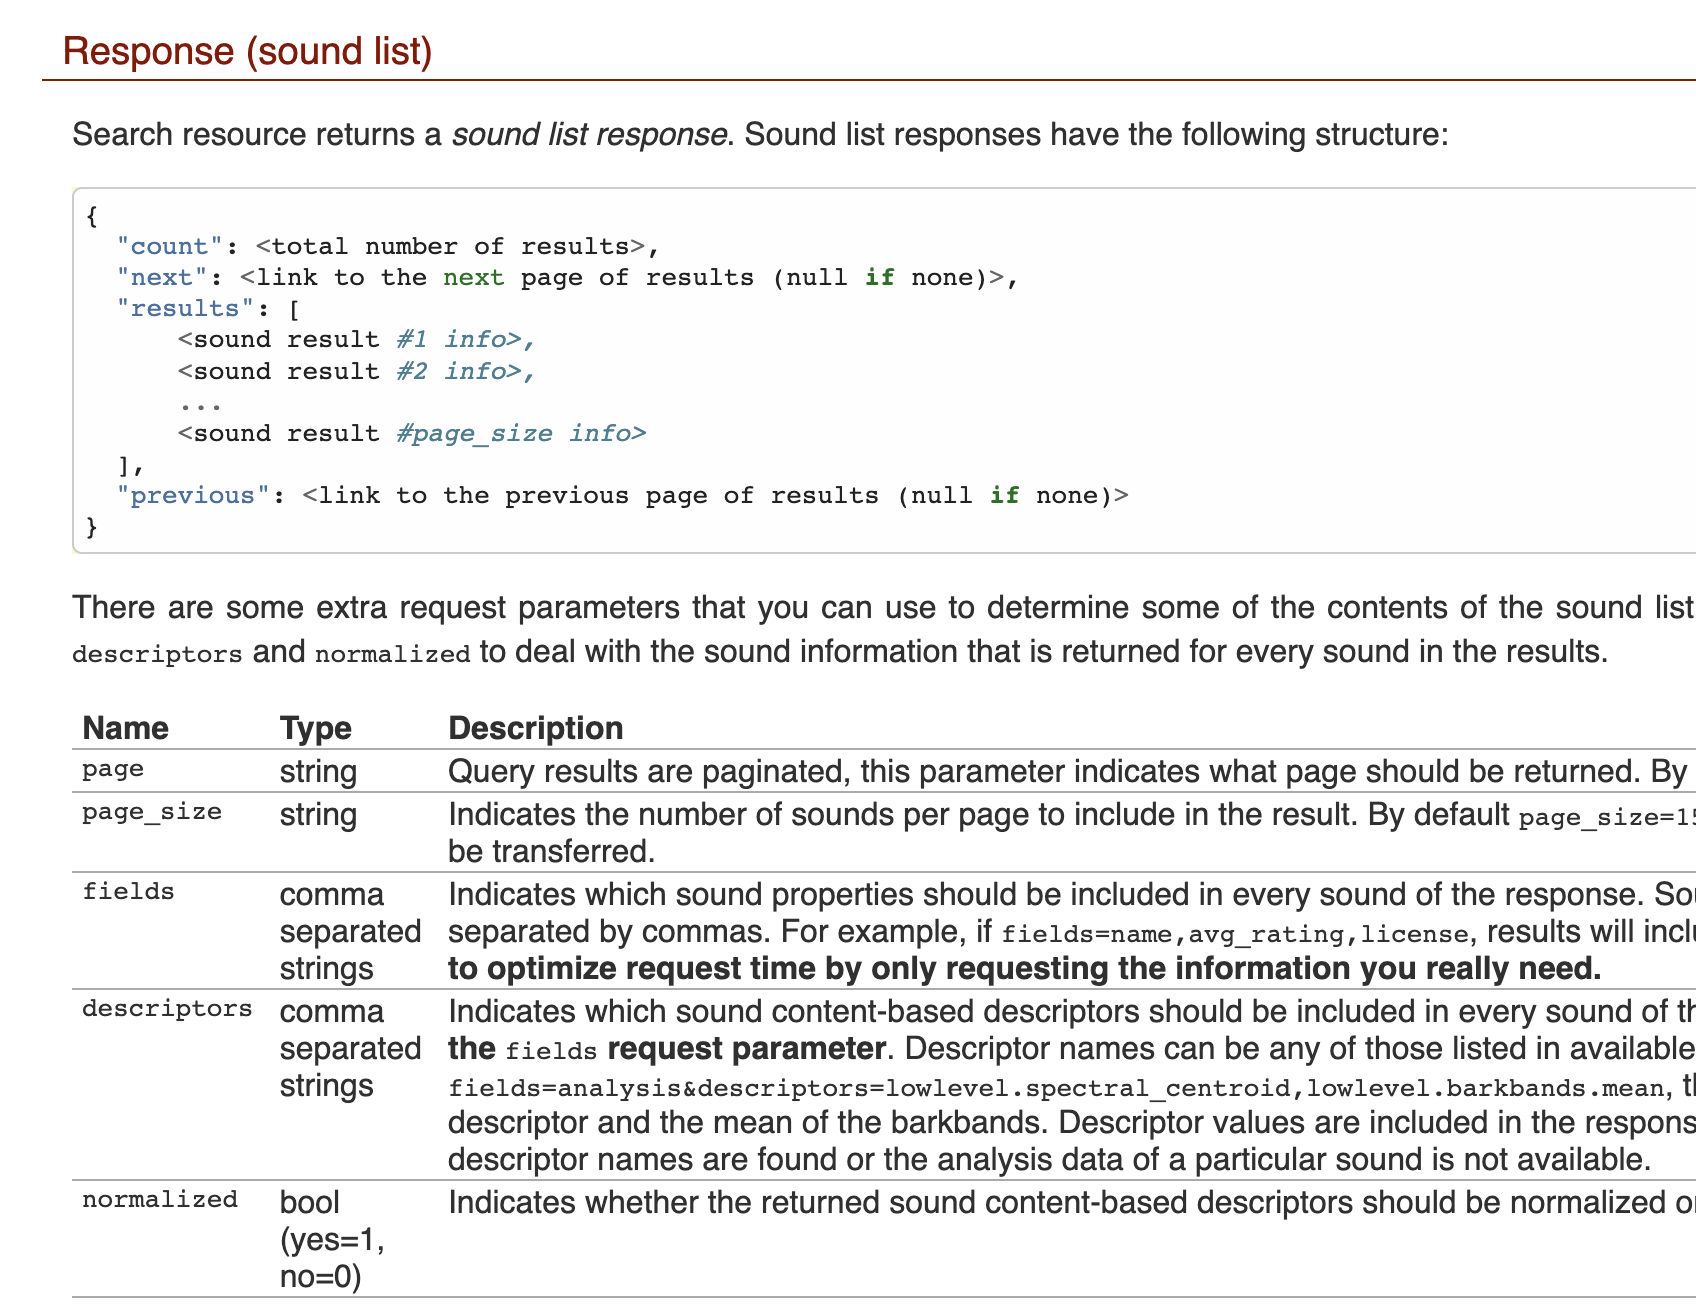Select the "results" array label
Image resolution: width=1696 pixels, height=1310 pixels.
tap(182, 308)
